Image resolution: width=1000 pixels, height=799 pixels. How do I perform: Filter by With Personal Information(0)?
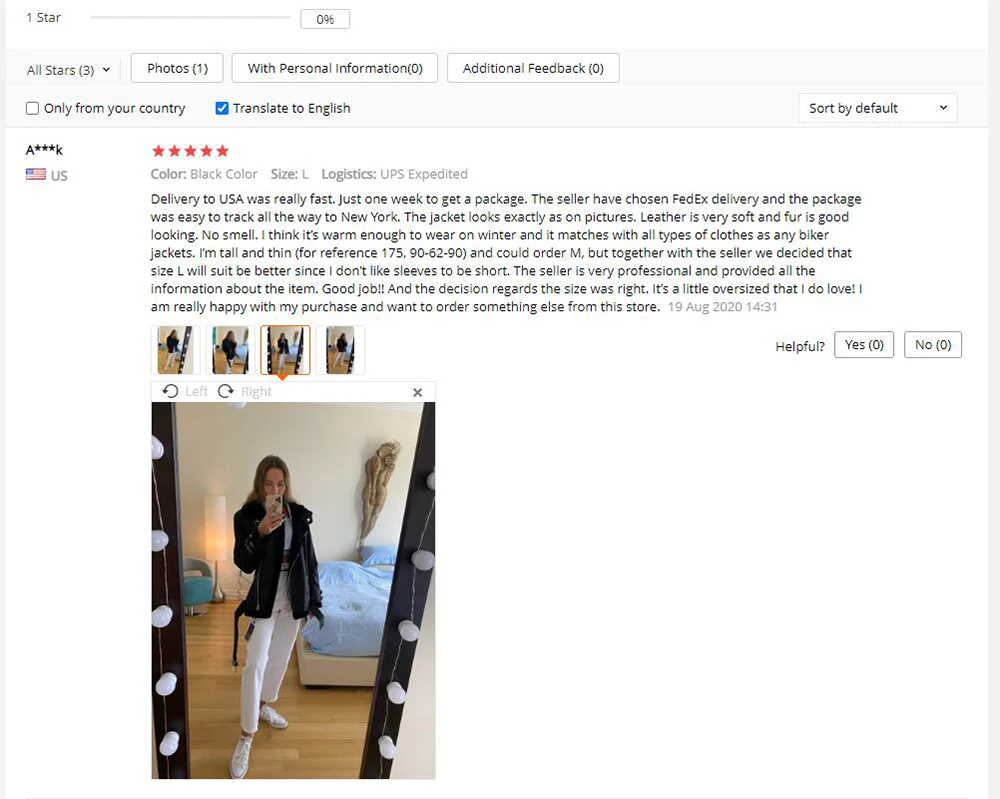335,68
